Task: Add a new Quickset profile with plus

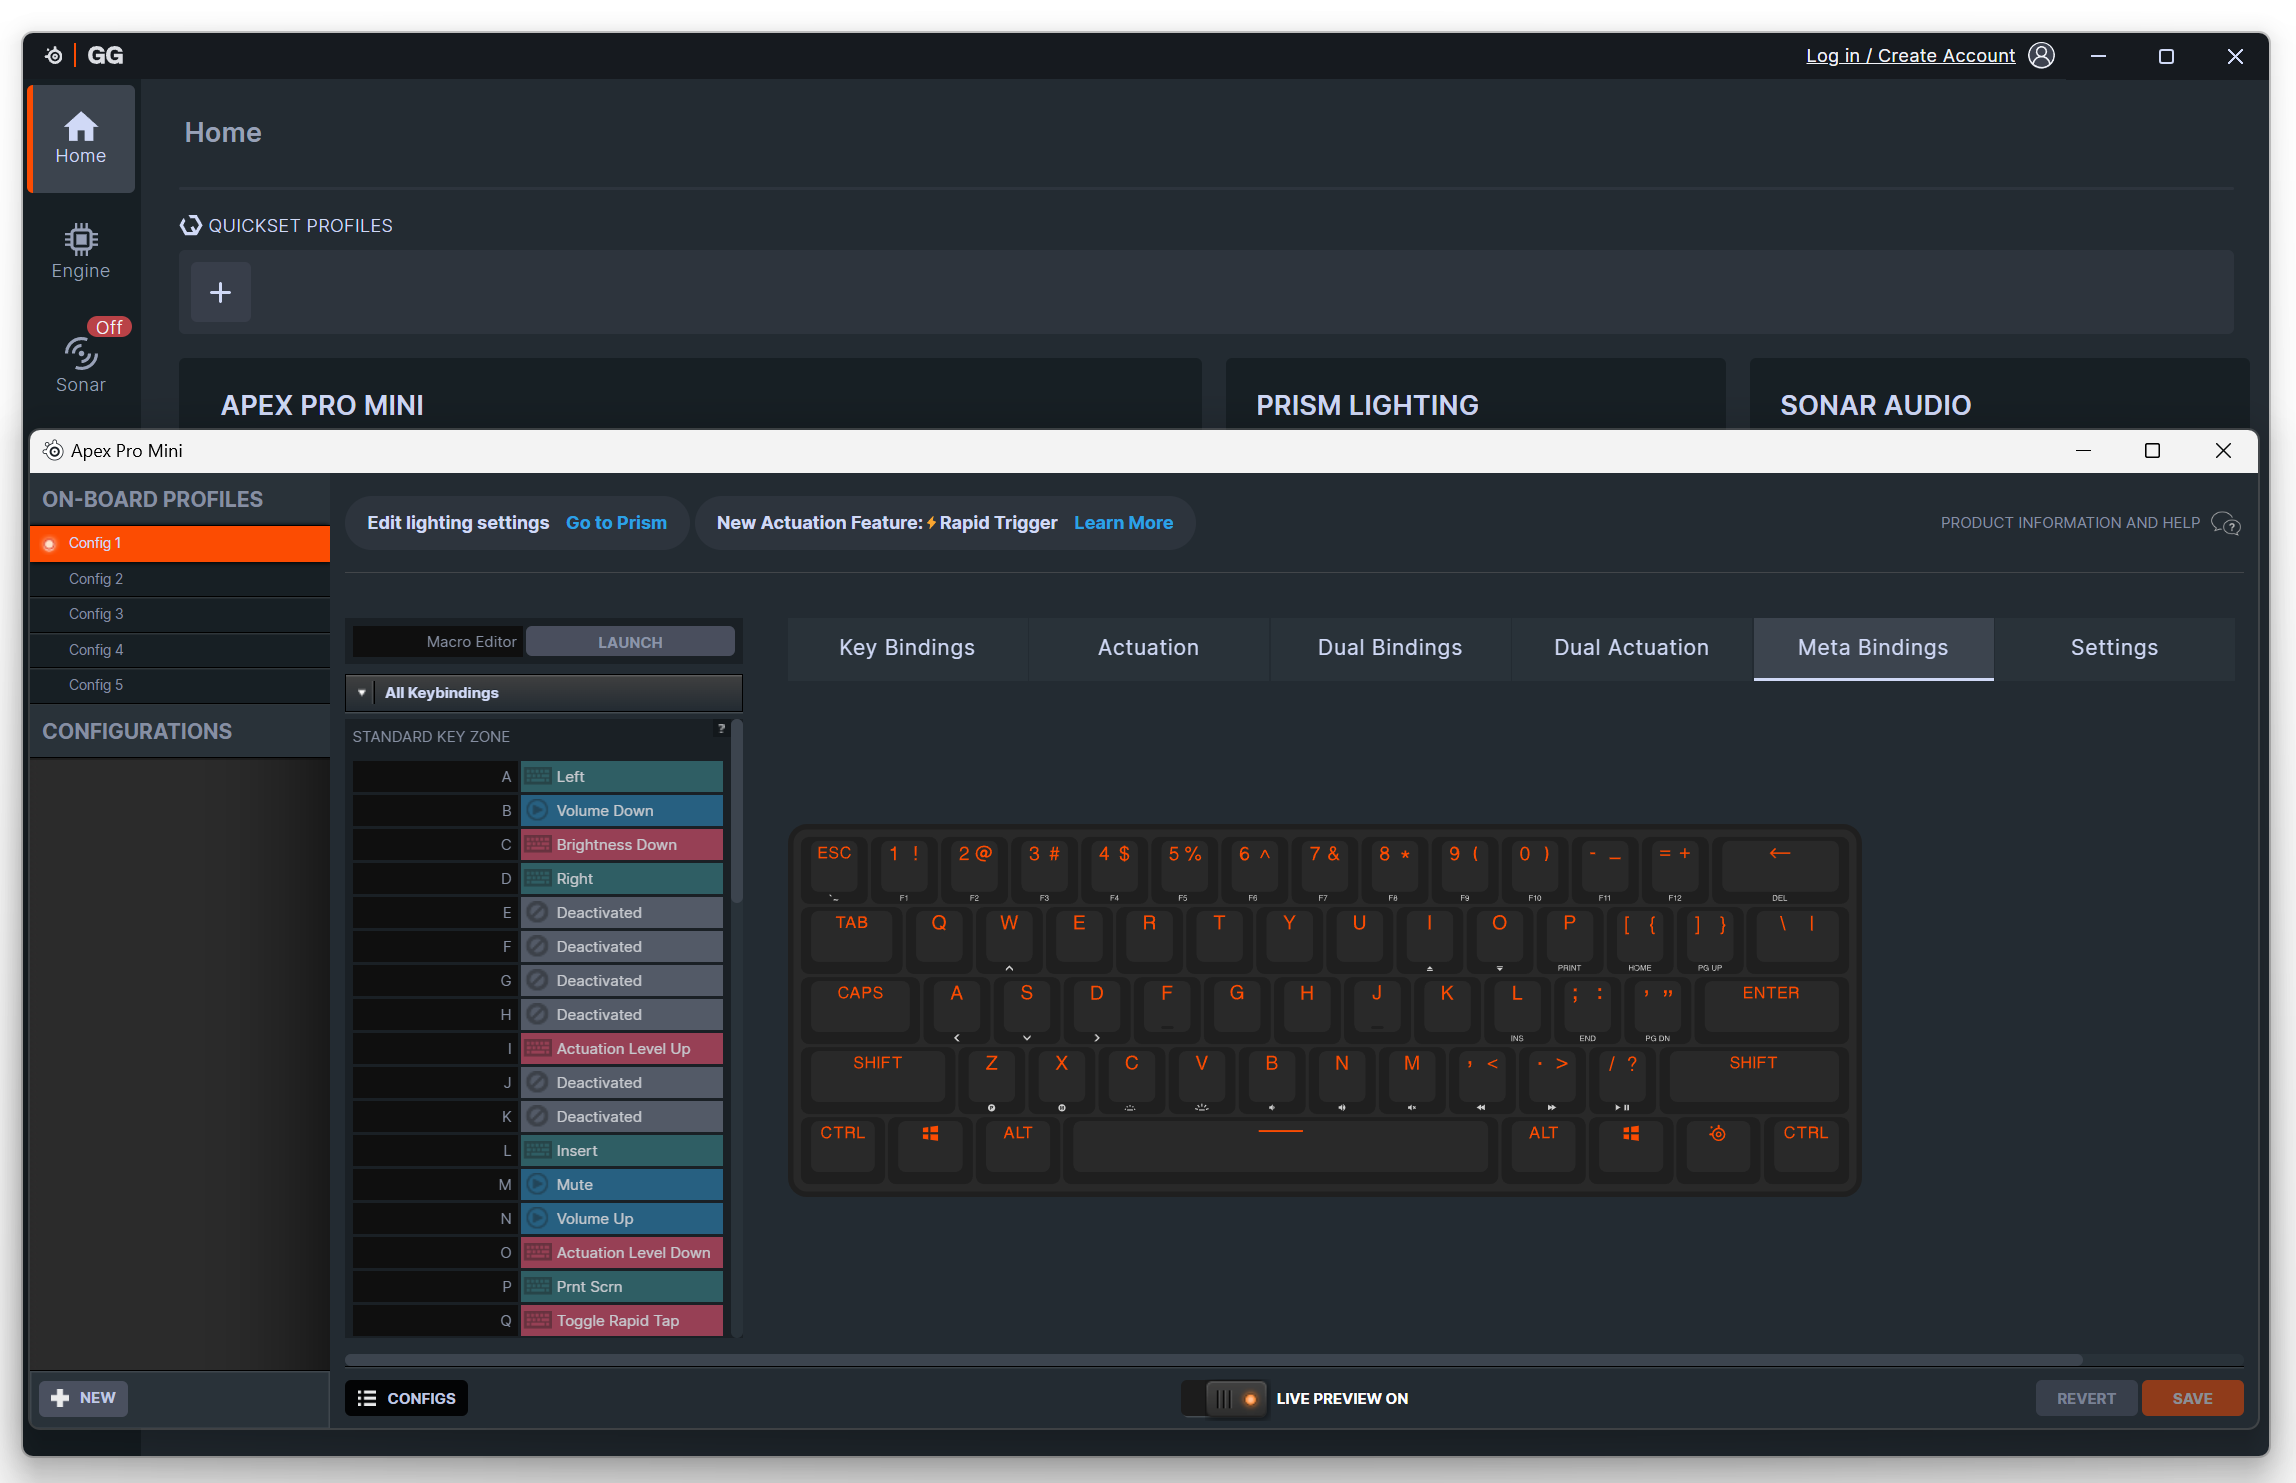Action: tap(220, 292)
